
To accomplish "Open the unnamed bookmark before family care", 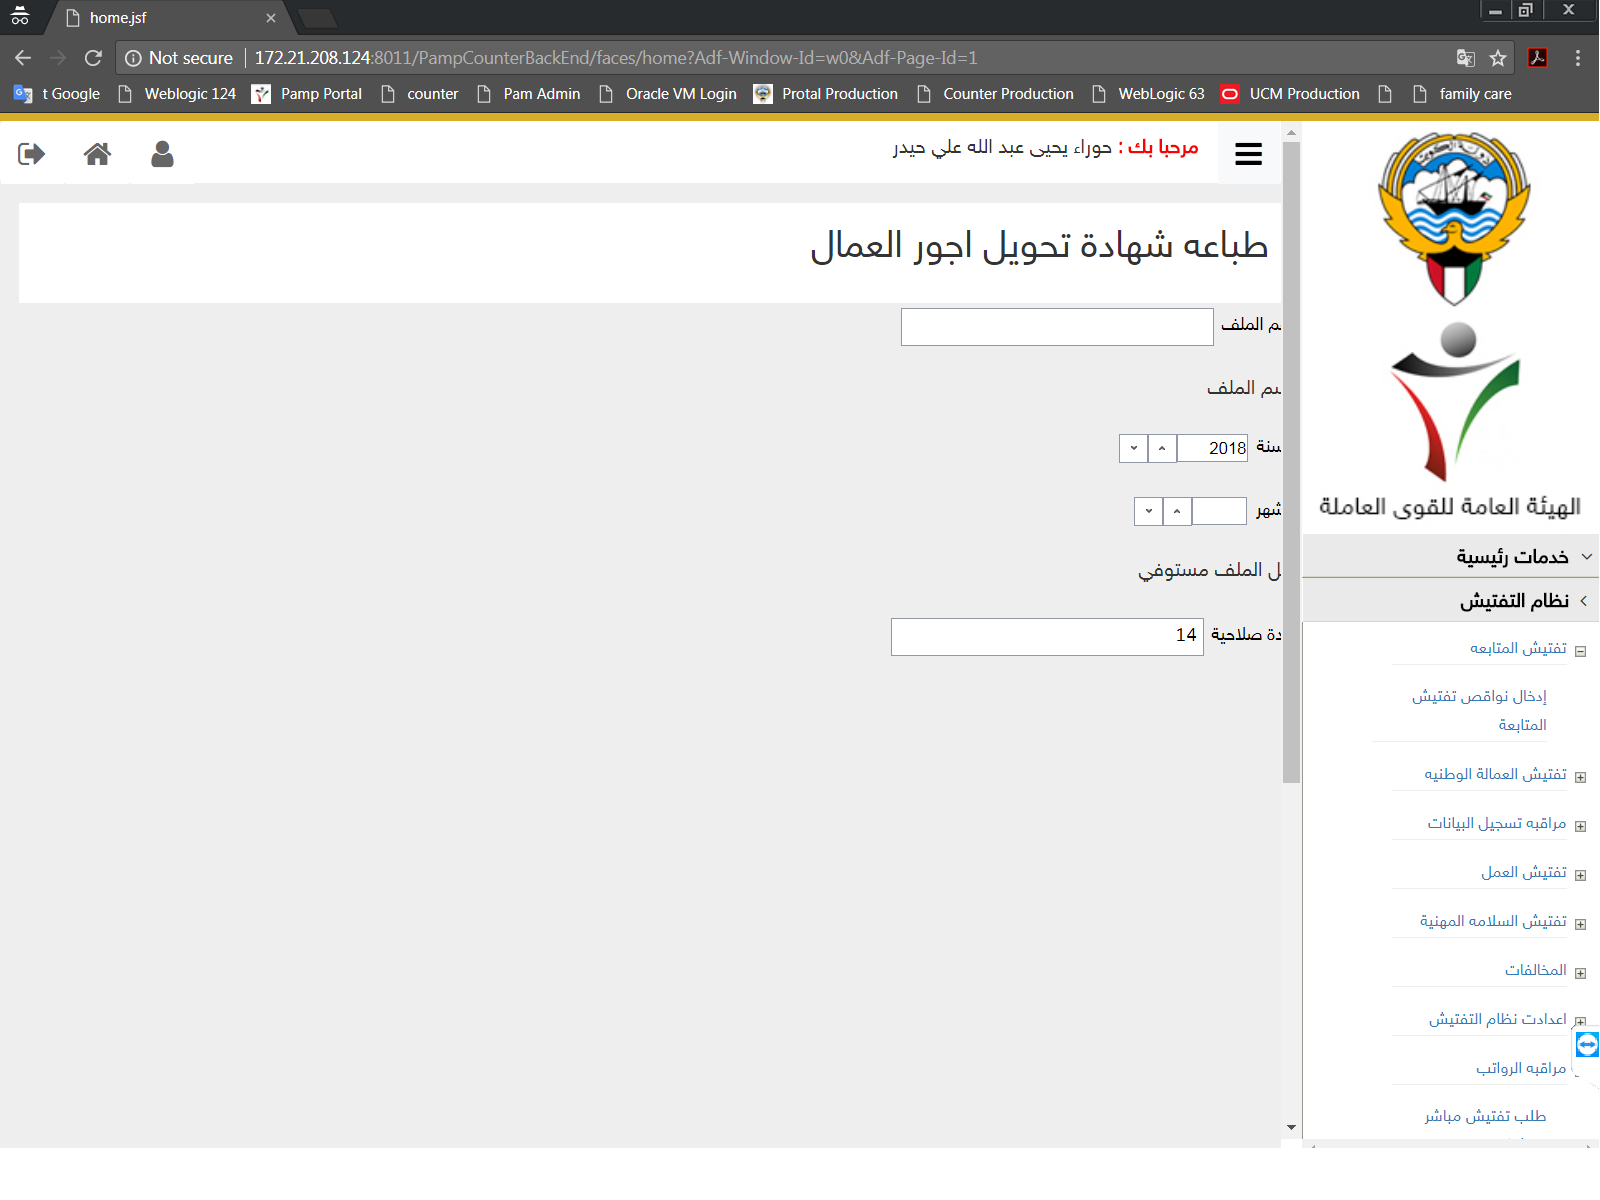I will (x=1385, y=94).
